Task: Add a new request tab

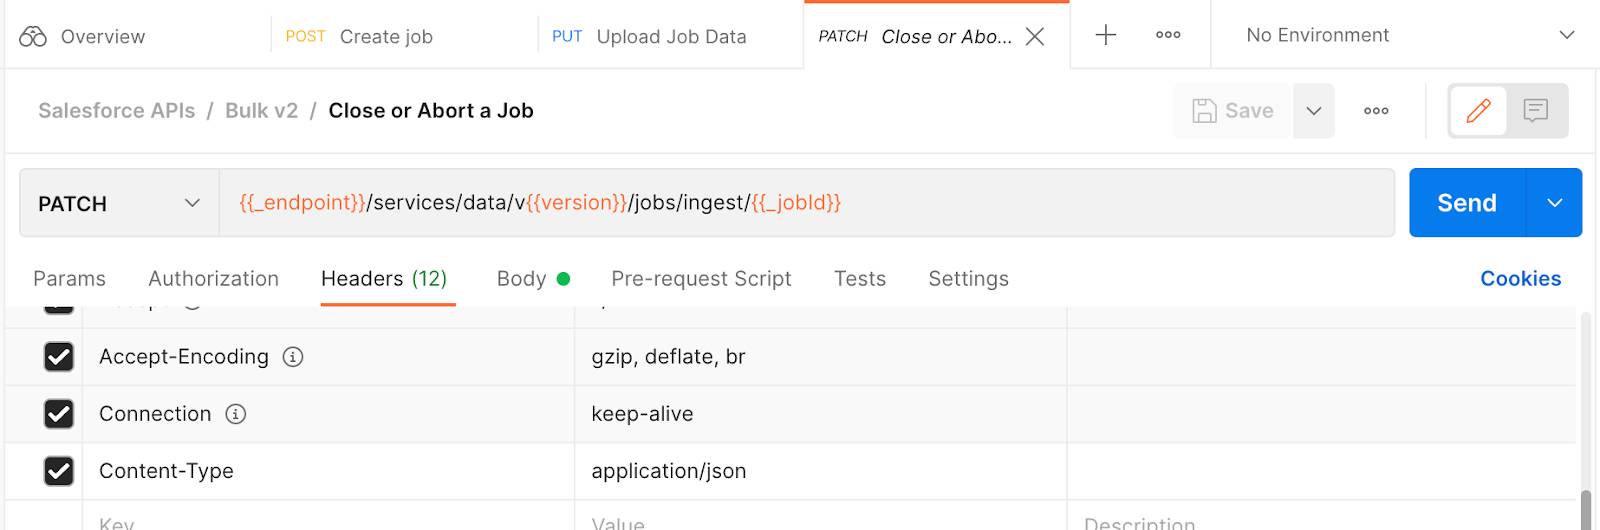Action: point(1105,35)
